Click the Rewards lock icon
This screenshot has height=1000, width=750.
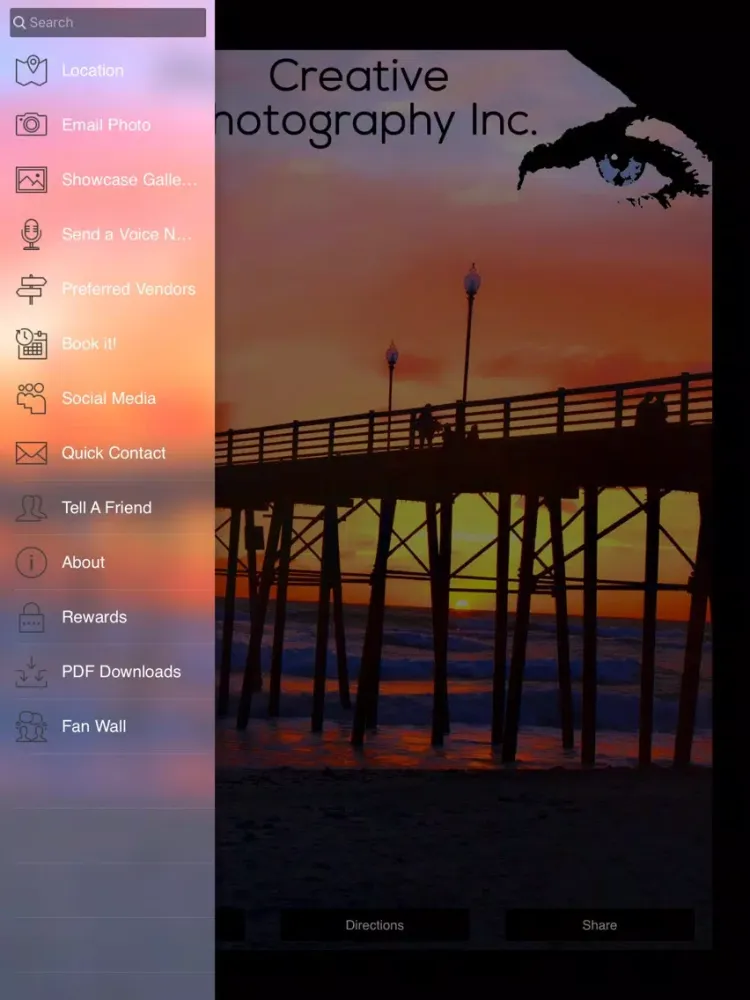[31, 617]
